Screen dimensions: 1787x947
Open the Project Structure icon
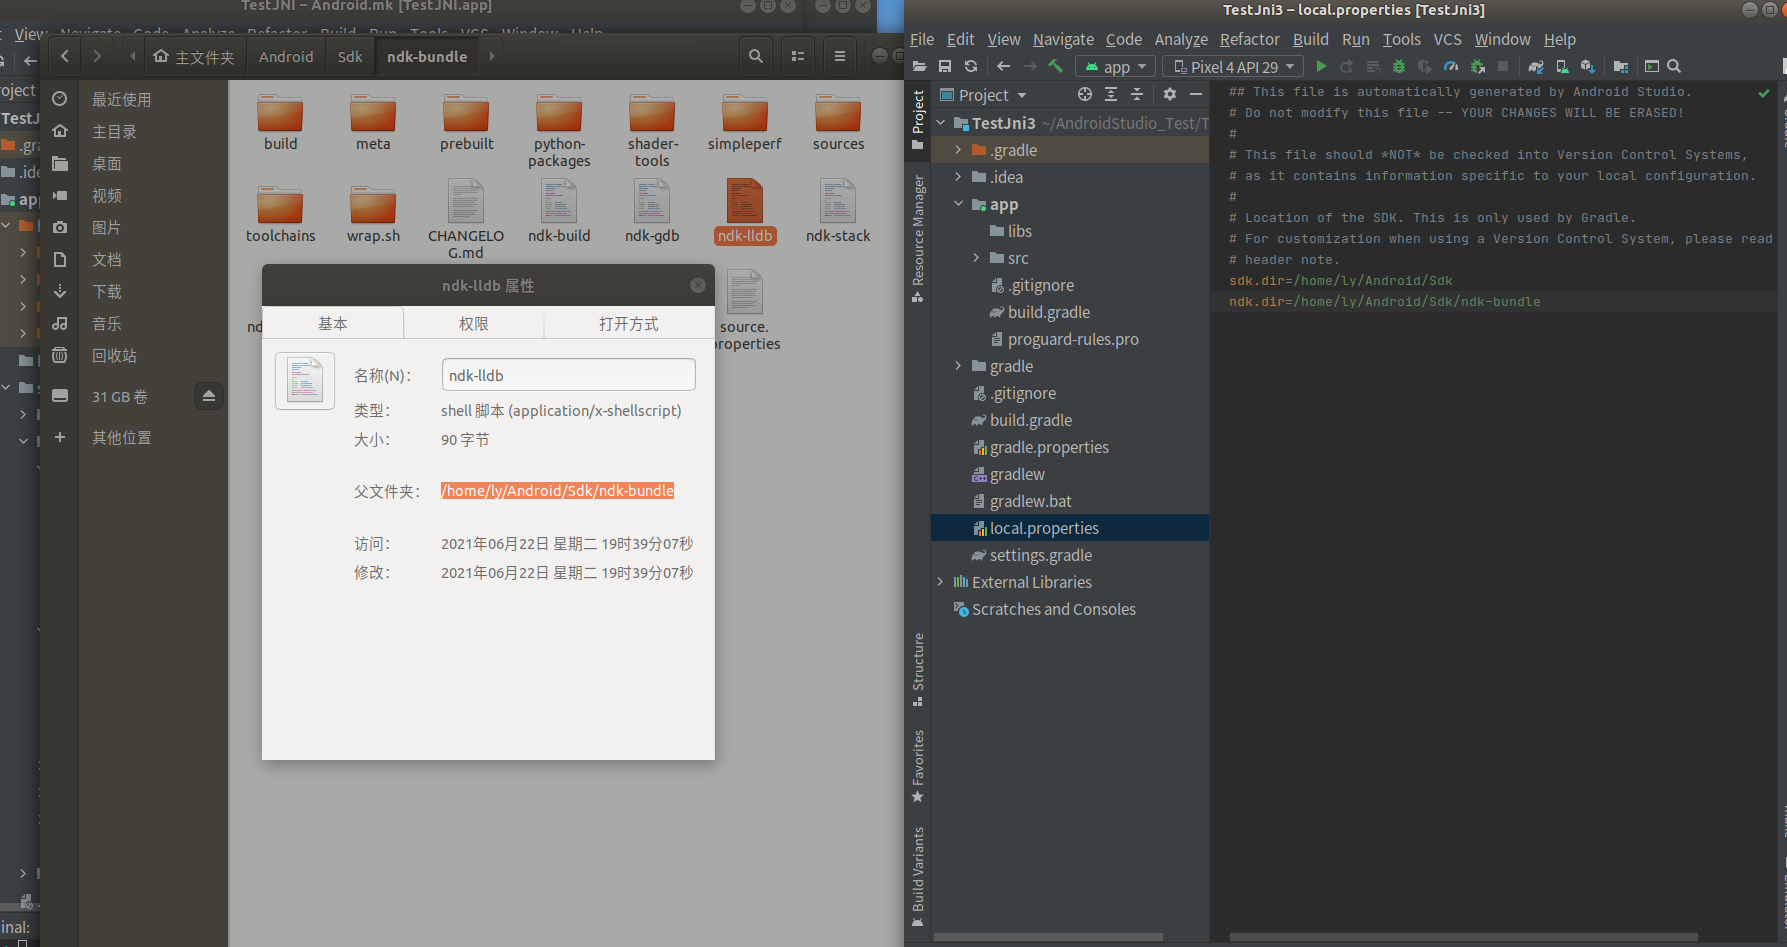click(1621, 66)
